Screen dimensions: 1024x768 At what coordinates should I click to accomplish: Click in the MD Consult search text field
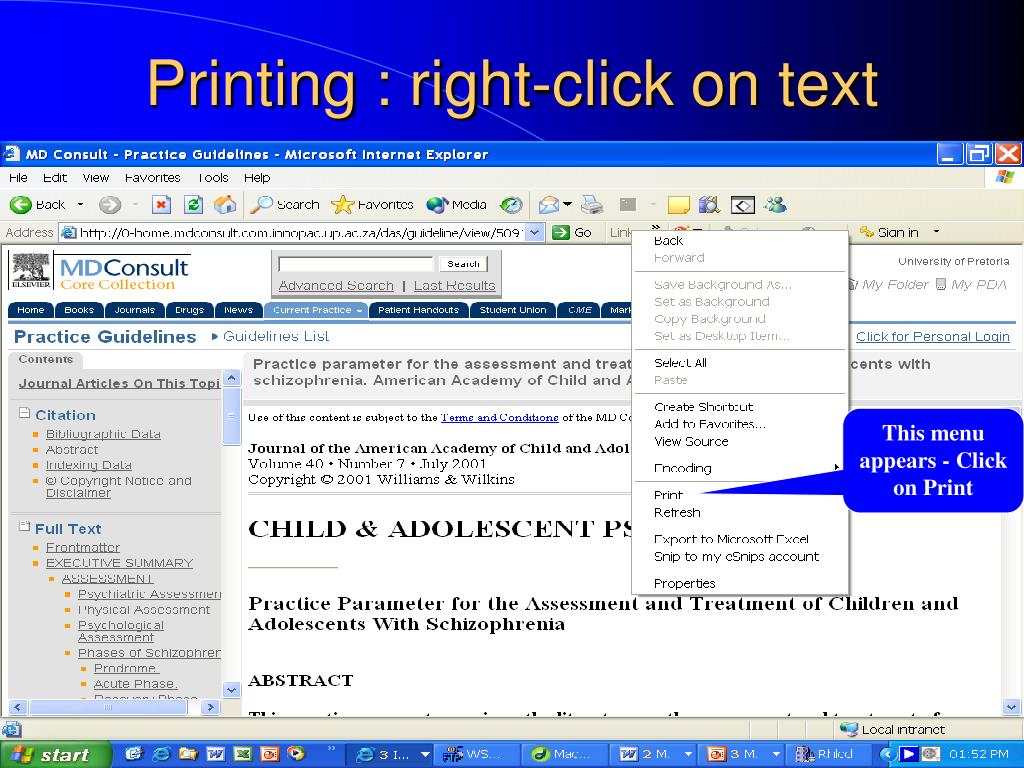coord(356,264)
